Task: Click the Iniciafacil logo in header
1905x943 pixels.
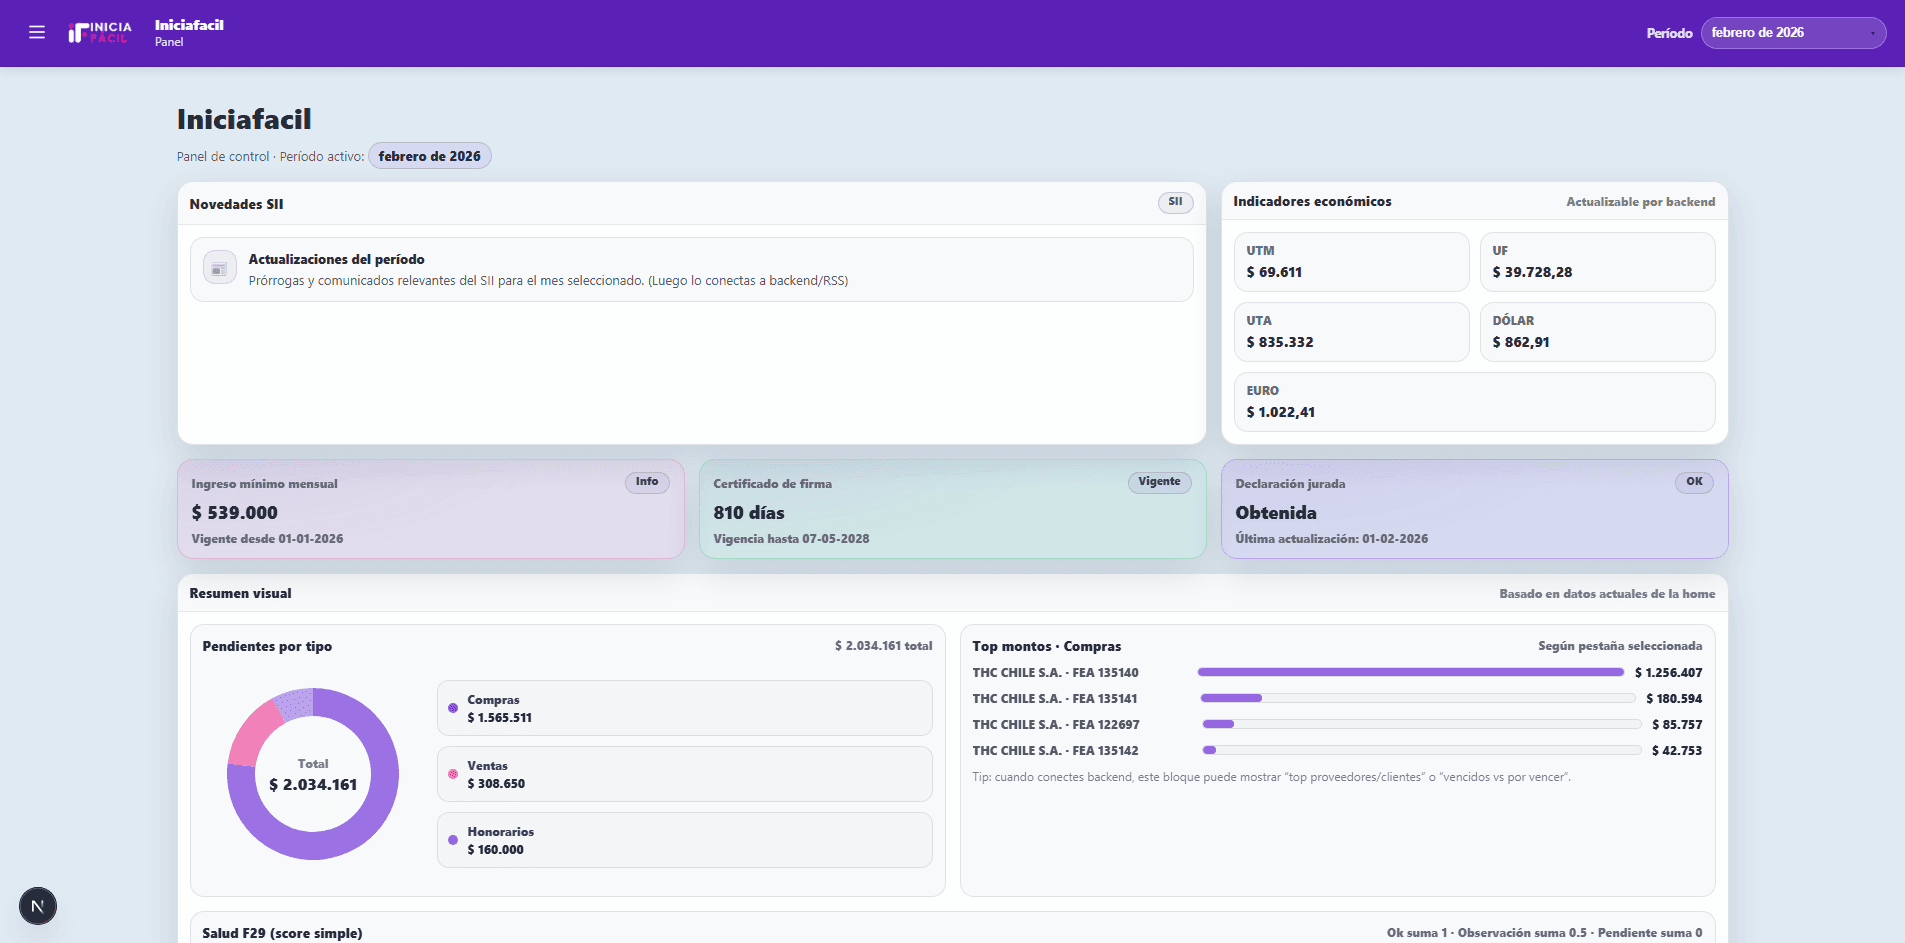Action: point(100,33)
